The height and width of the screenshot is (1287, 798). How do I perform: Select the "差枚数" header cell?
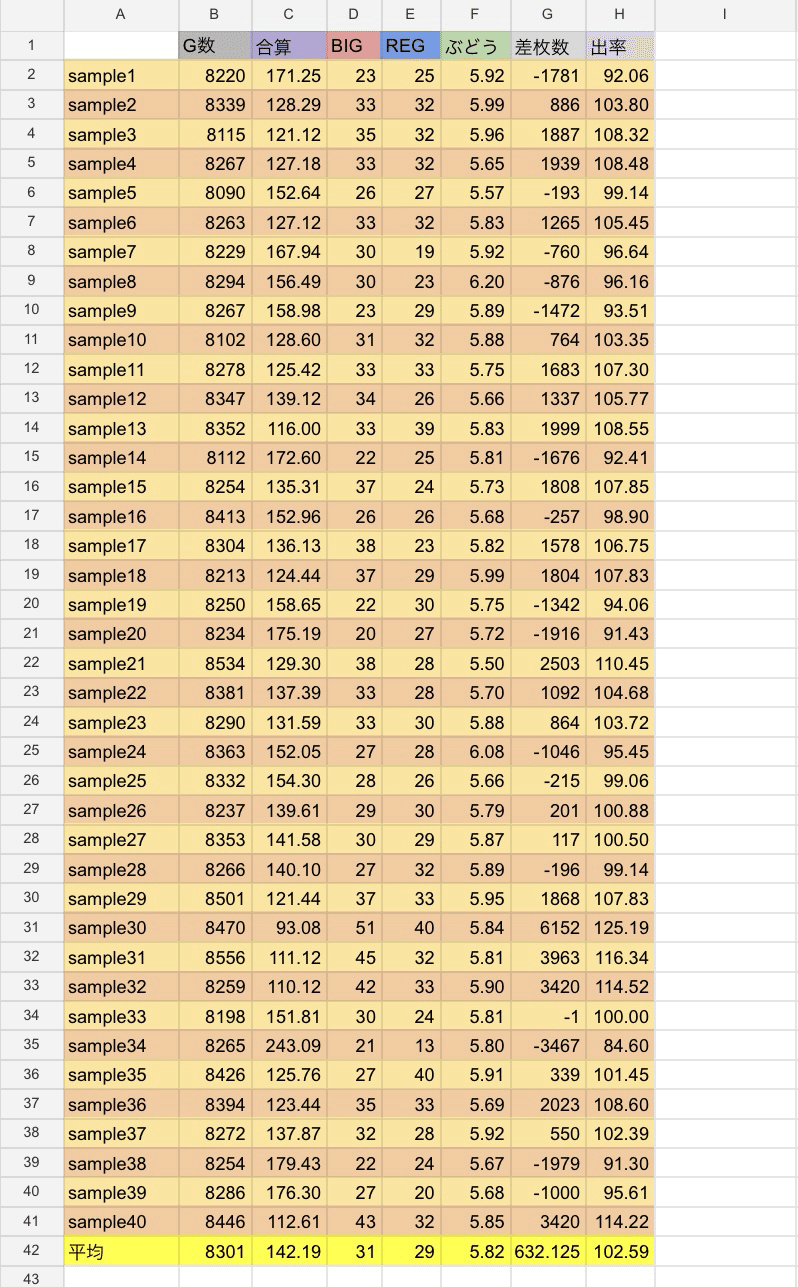548,46
